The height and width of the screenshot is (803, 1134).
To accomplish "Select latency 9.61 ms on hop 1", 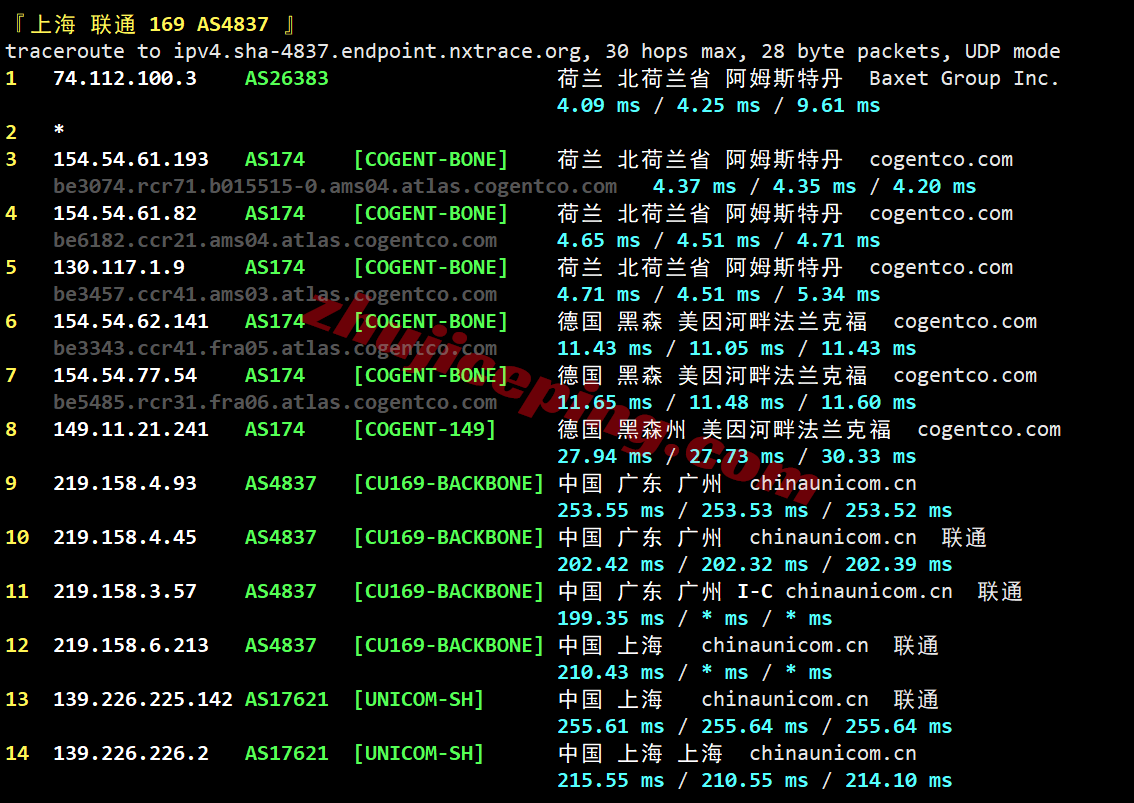I will pos(839,106).
